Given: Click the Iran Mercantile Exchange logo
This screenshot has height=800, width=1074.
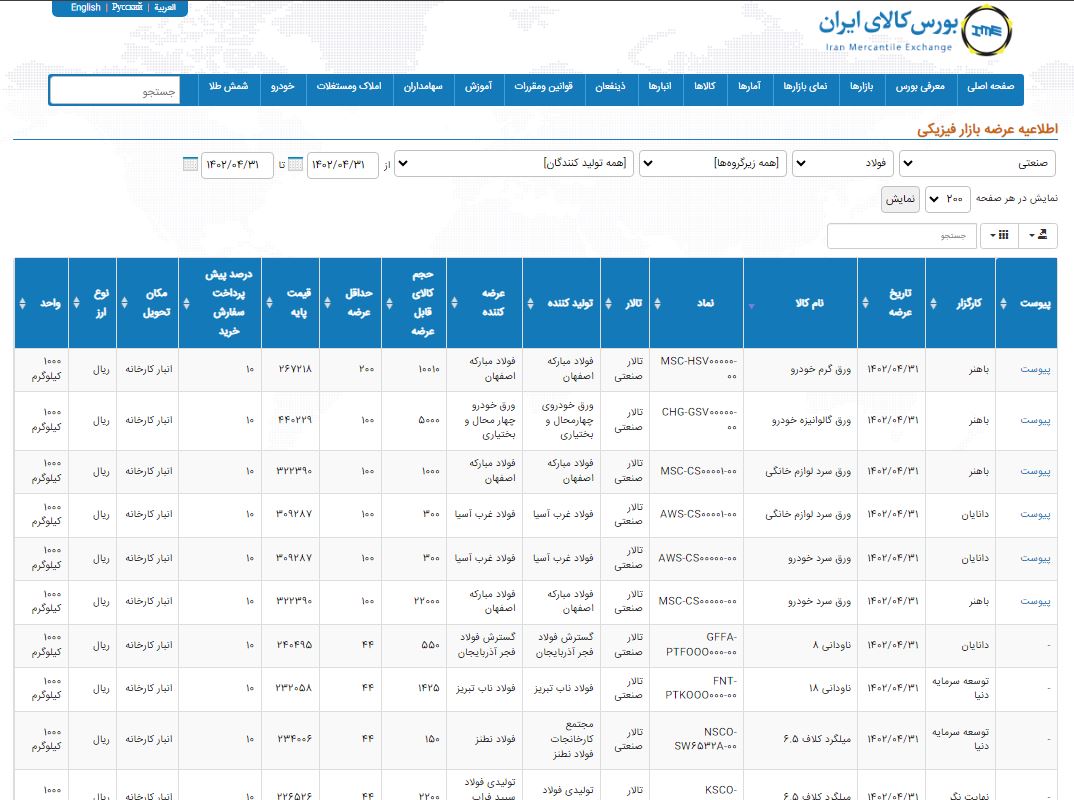Looking at the screenshot, I should (x=915, y=30).
